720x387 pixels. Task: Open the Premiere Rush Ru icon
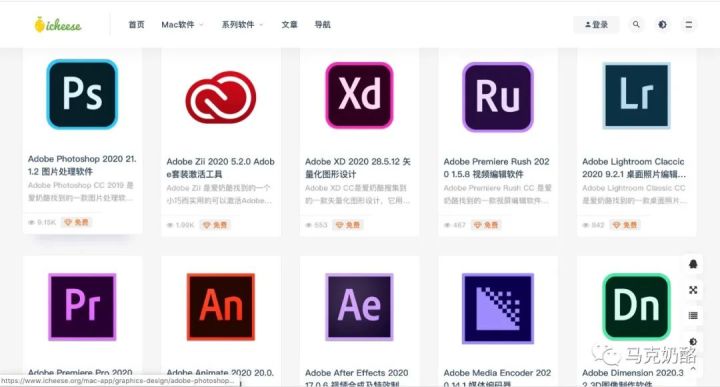(498, 97)
